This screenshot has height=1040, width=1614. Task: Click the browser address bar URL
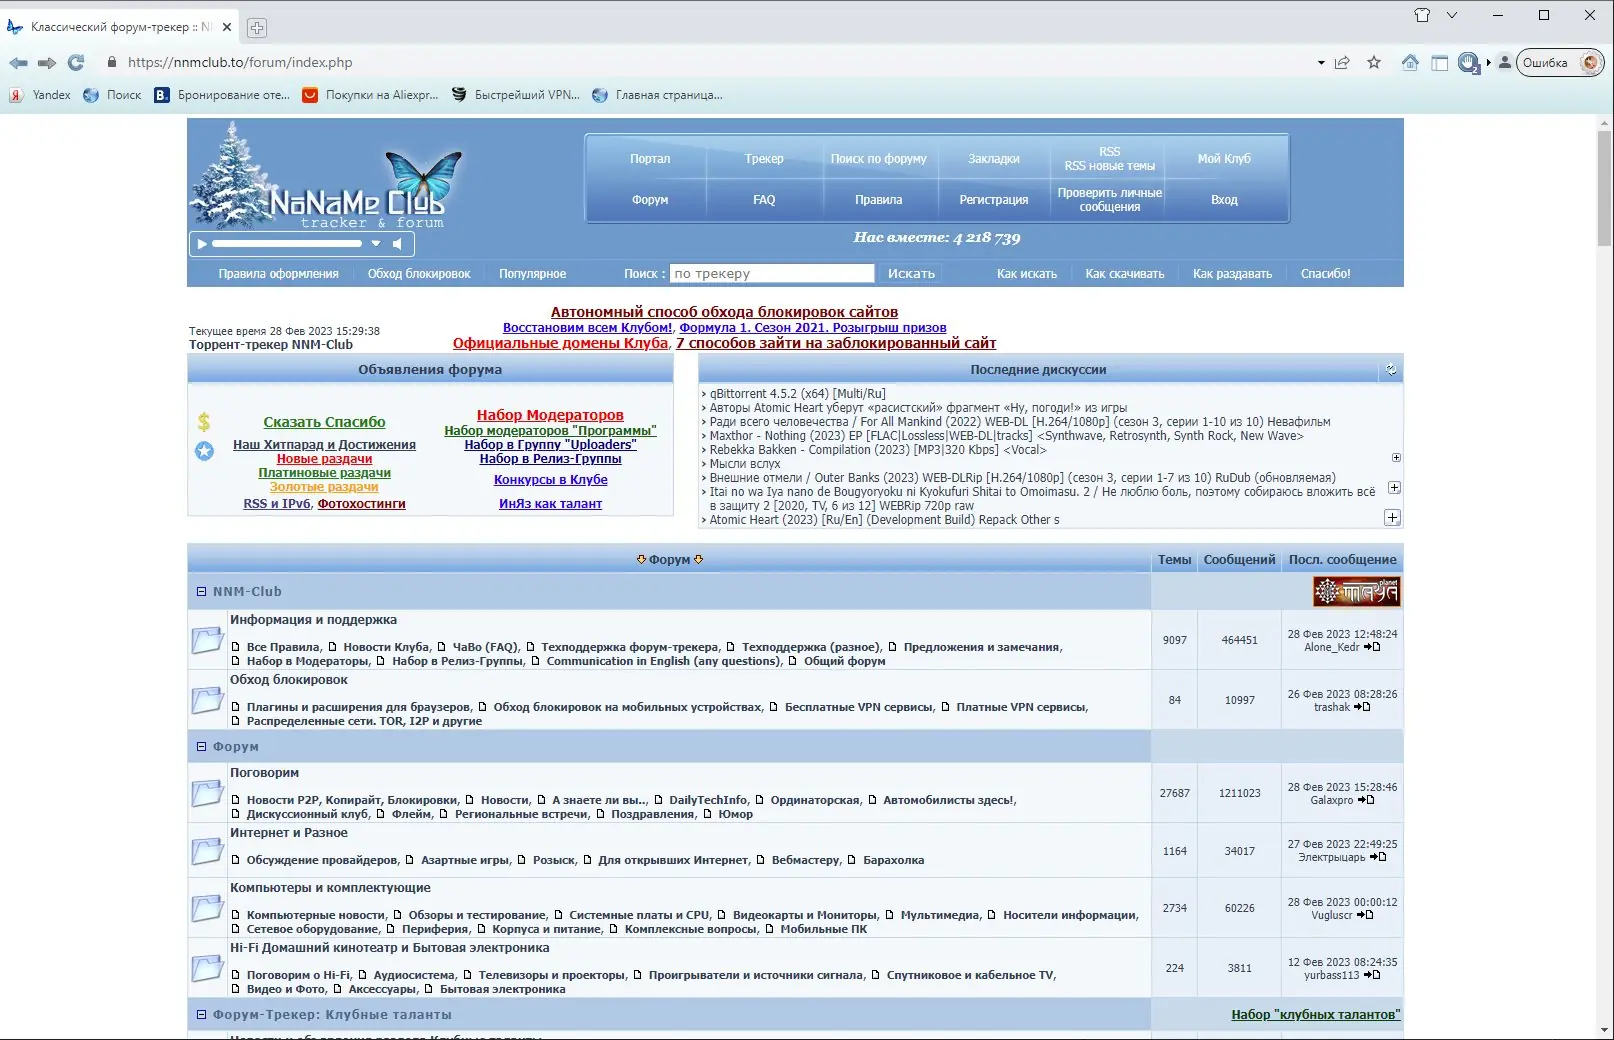[x=240, y=62]
